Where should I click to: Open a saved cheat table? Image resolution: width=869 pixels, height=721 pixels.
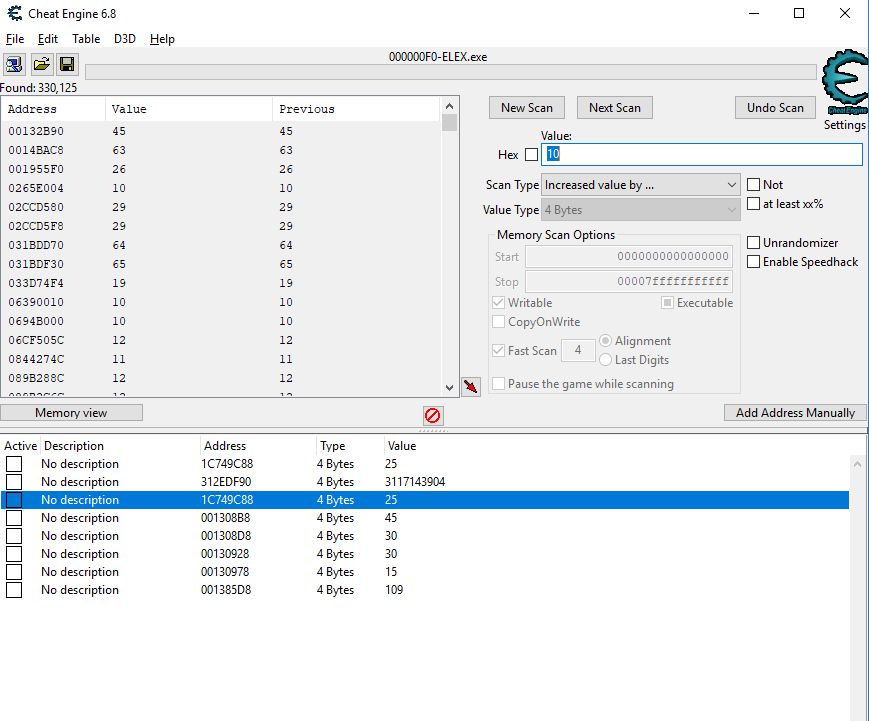(x=41, y=64)
